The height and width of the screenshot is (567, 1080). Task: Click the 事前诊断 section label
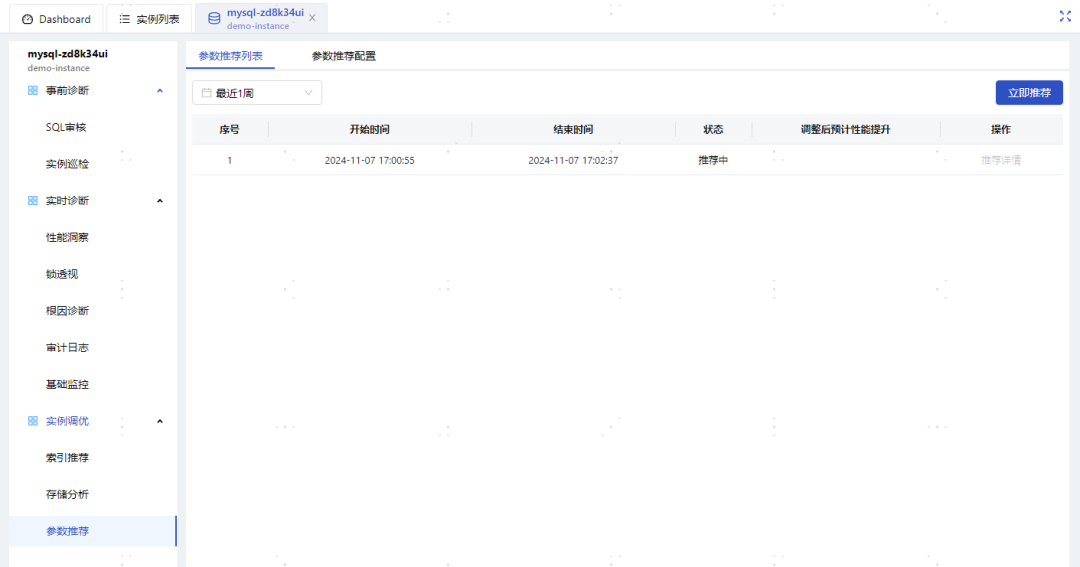coord(68,90)
